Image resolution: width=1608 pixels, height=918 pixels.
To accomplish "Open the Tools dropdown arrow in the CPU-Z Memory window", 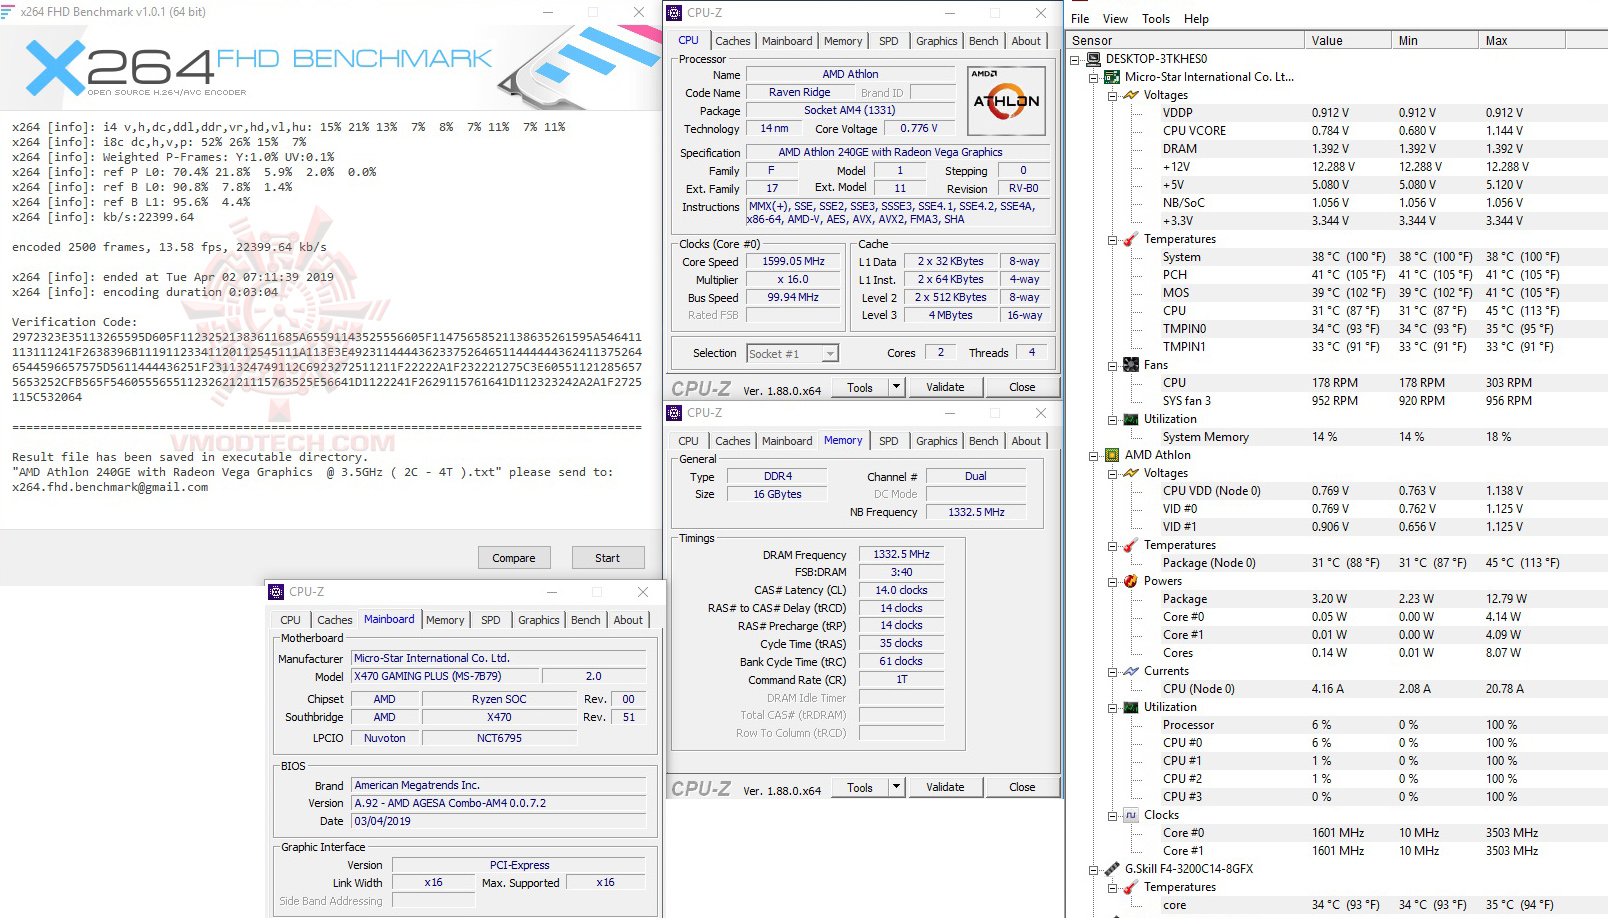I will [896, 787].
